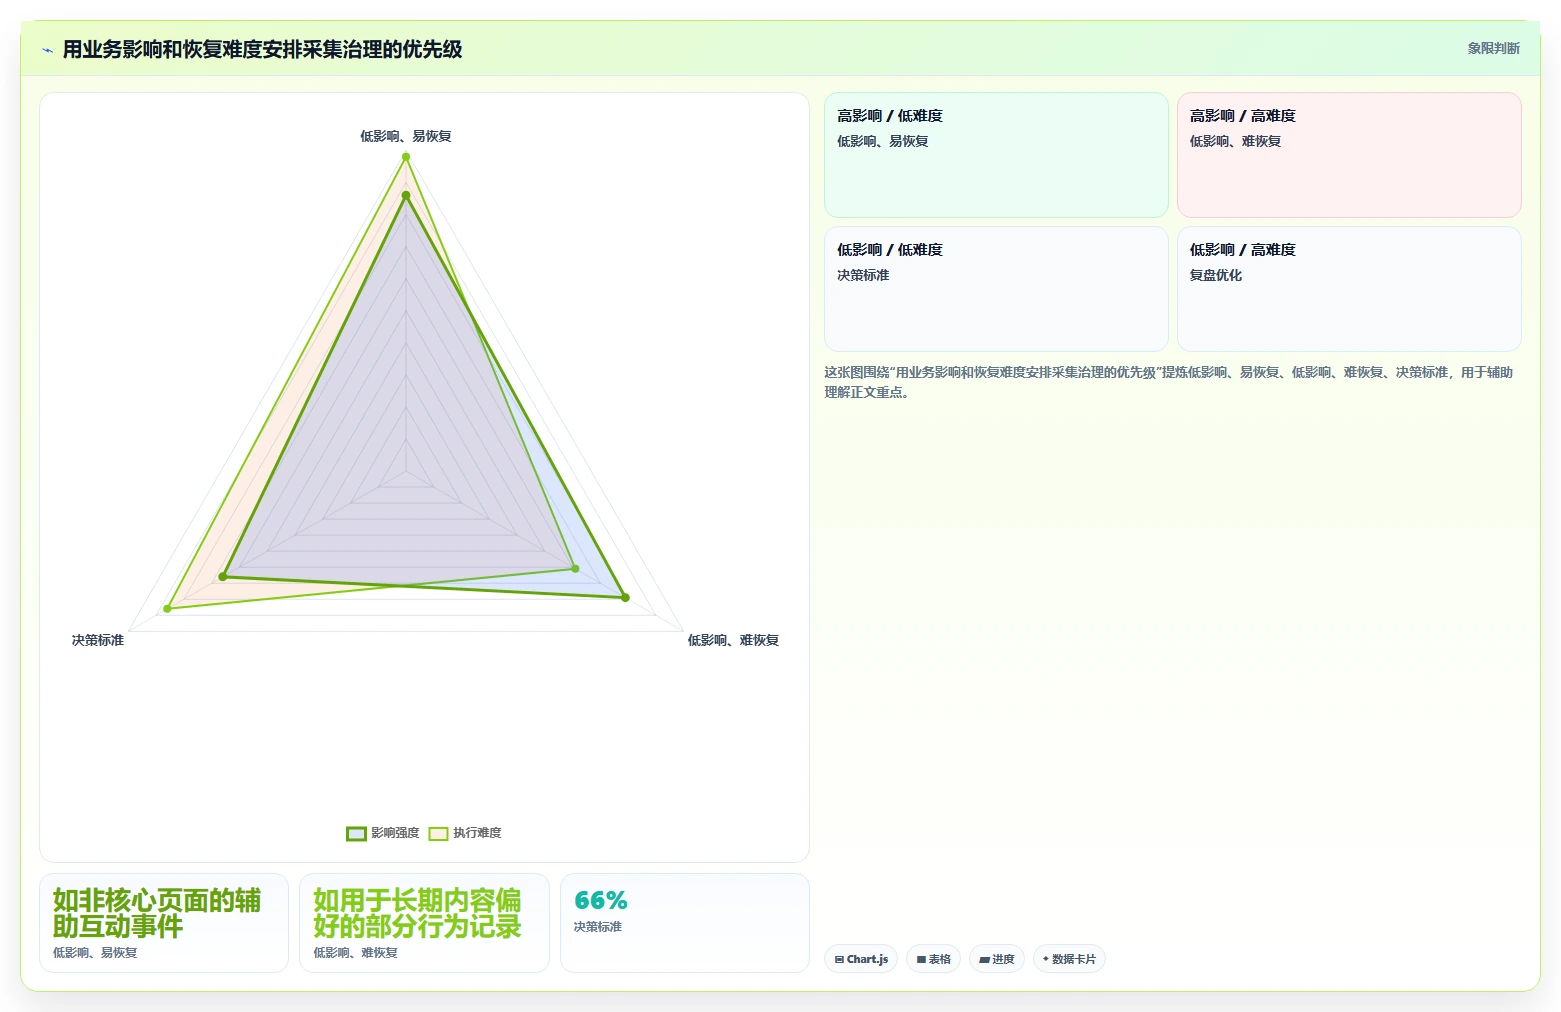Click 低影响、难恢复 text in pink card

click(1235, 141)
